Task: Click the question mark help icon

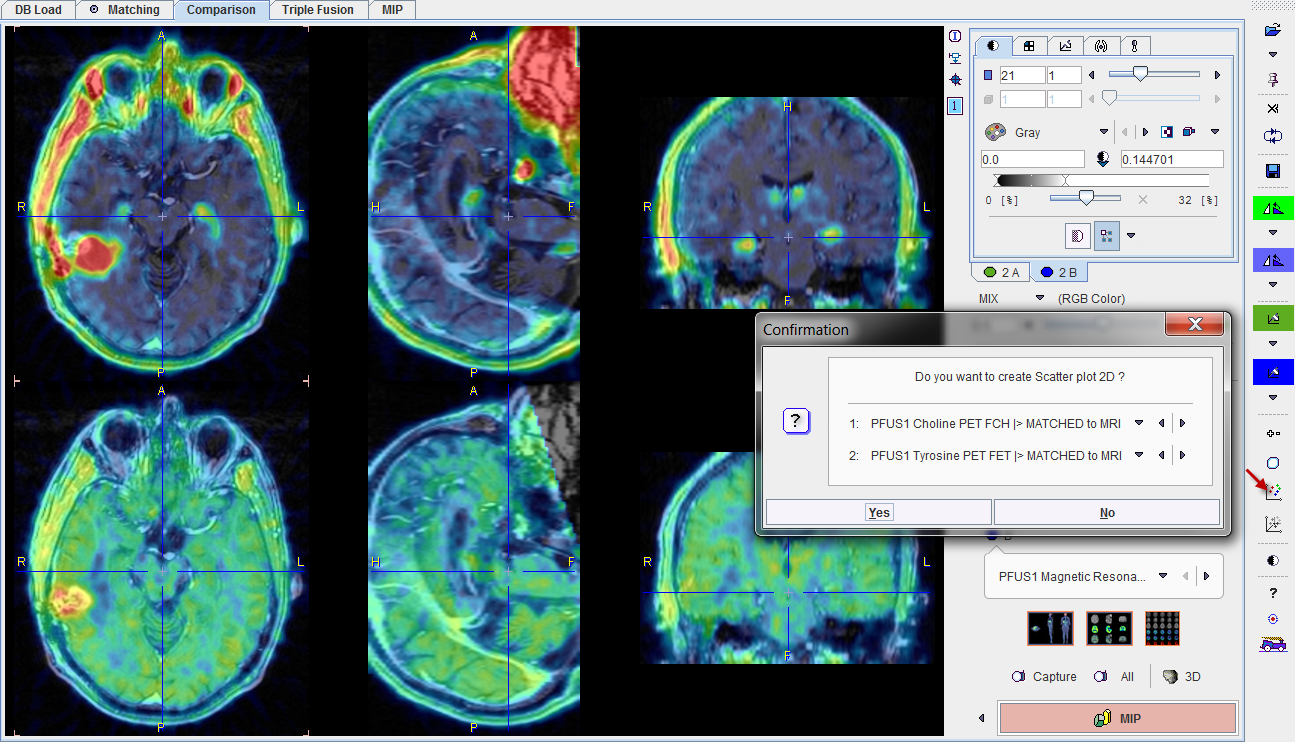Action: pos(1272,592)
